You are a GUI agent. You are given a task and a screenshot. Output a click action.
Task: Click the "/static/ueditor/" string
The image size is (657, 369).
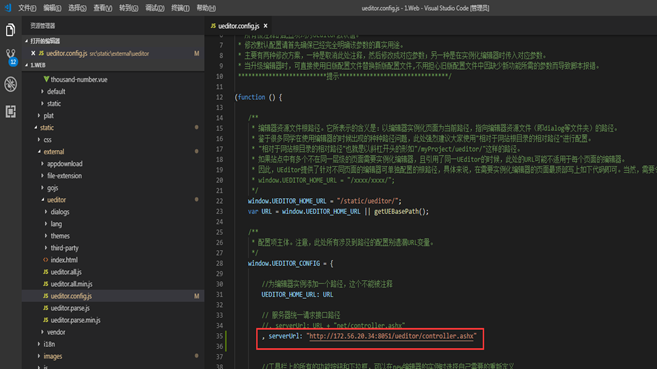[x=367, y=201]
